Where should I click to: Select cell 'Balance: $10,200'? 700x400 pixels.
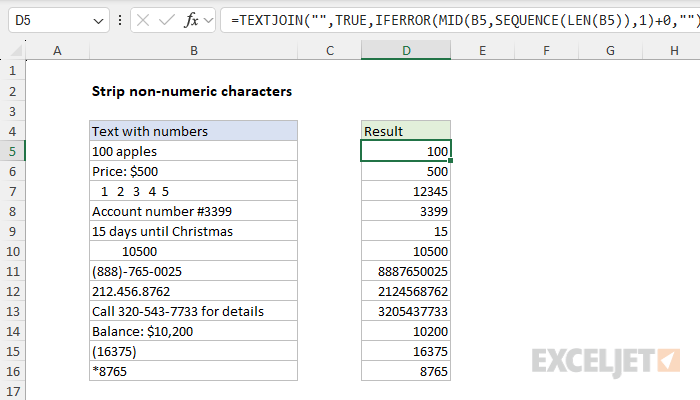coord(193,331)
